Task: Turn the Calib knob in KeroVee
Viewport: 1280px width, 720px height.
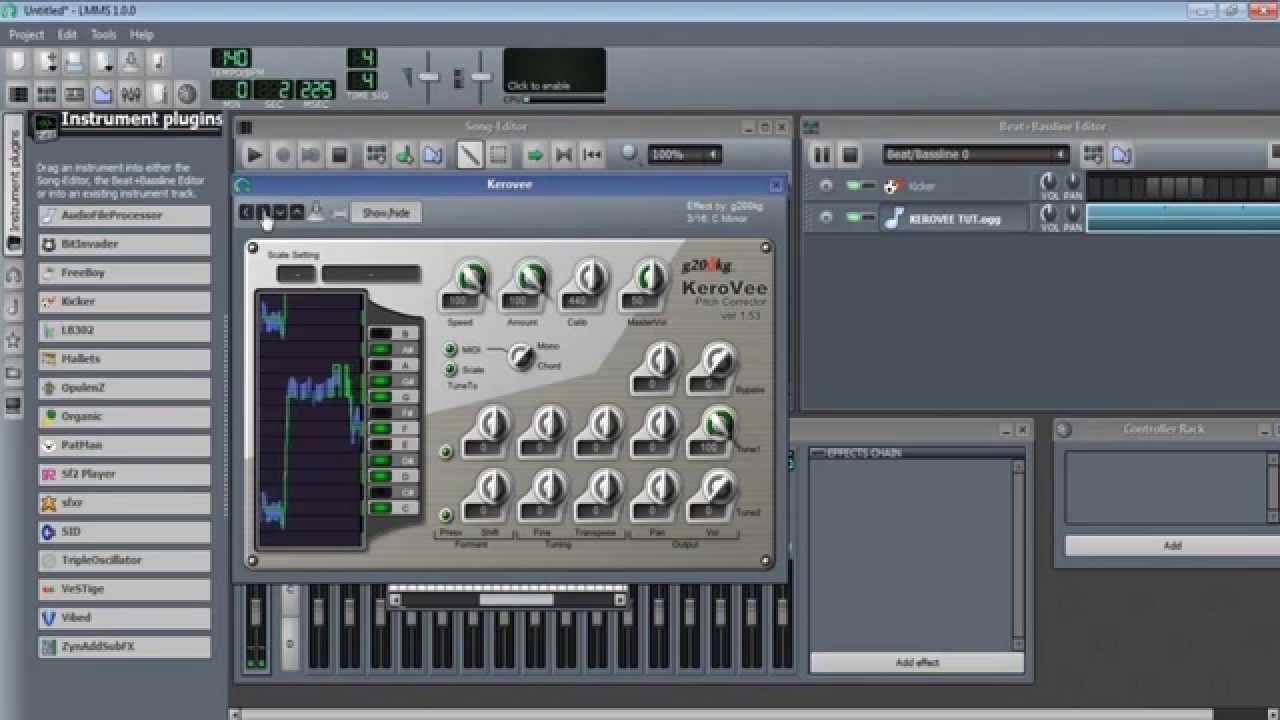Action: pos(590,279)
